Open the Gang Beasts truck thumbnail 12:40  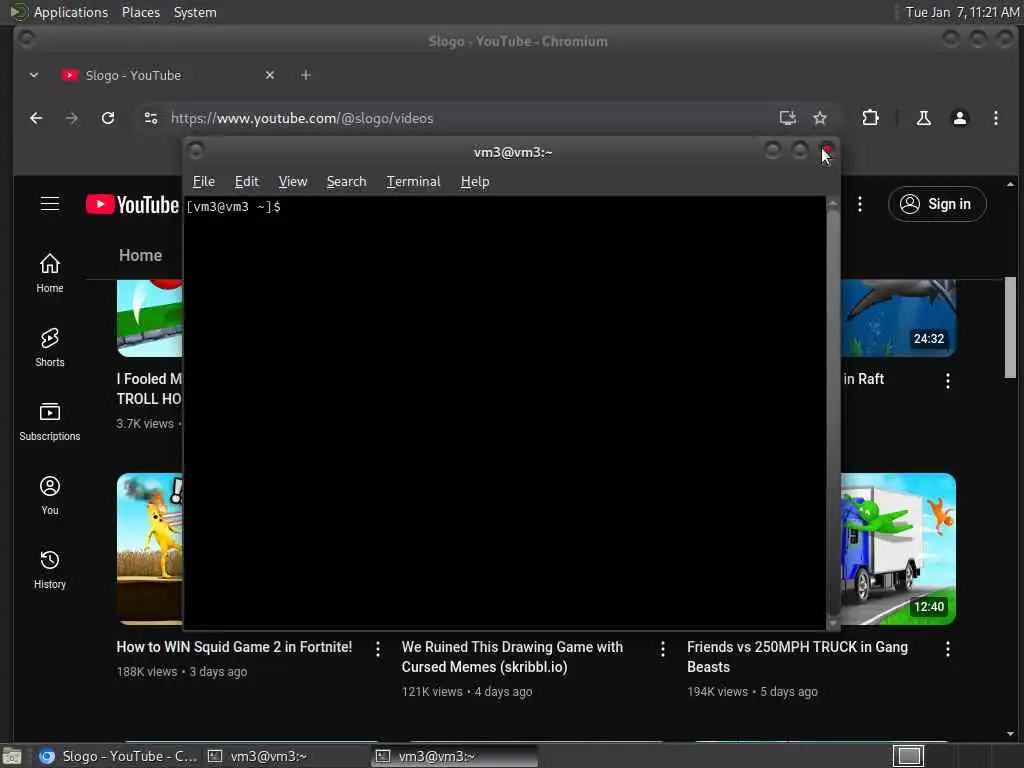tap(898, 549)
